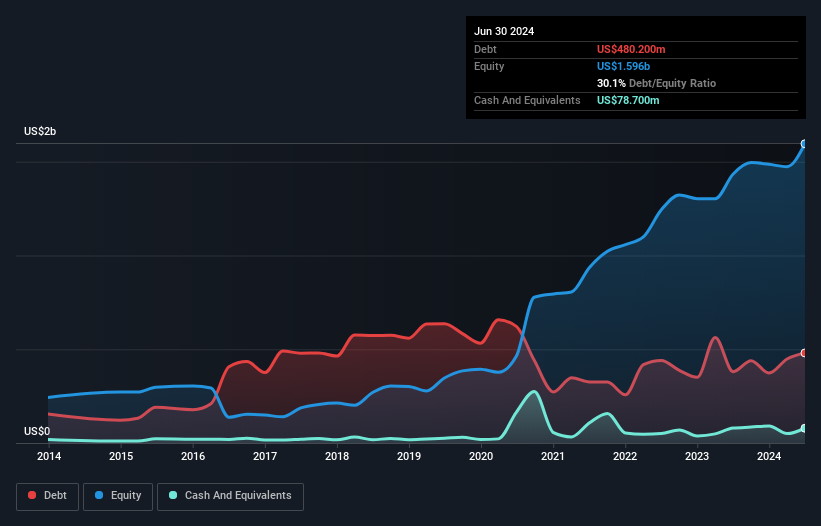The image size is (821, 526).
Task: Click the US$0 y-axis label
Action: tap(37, 431)
